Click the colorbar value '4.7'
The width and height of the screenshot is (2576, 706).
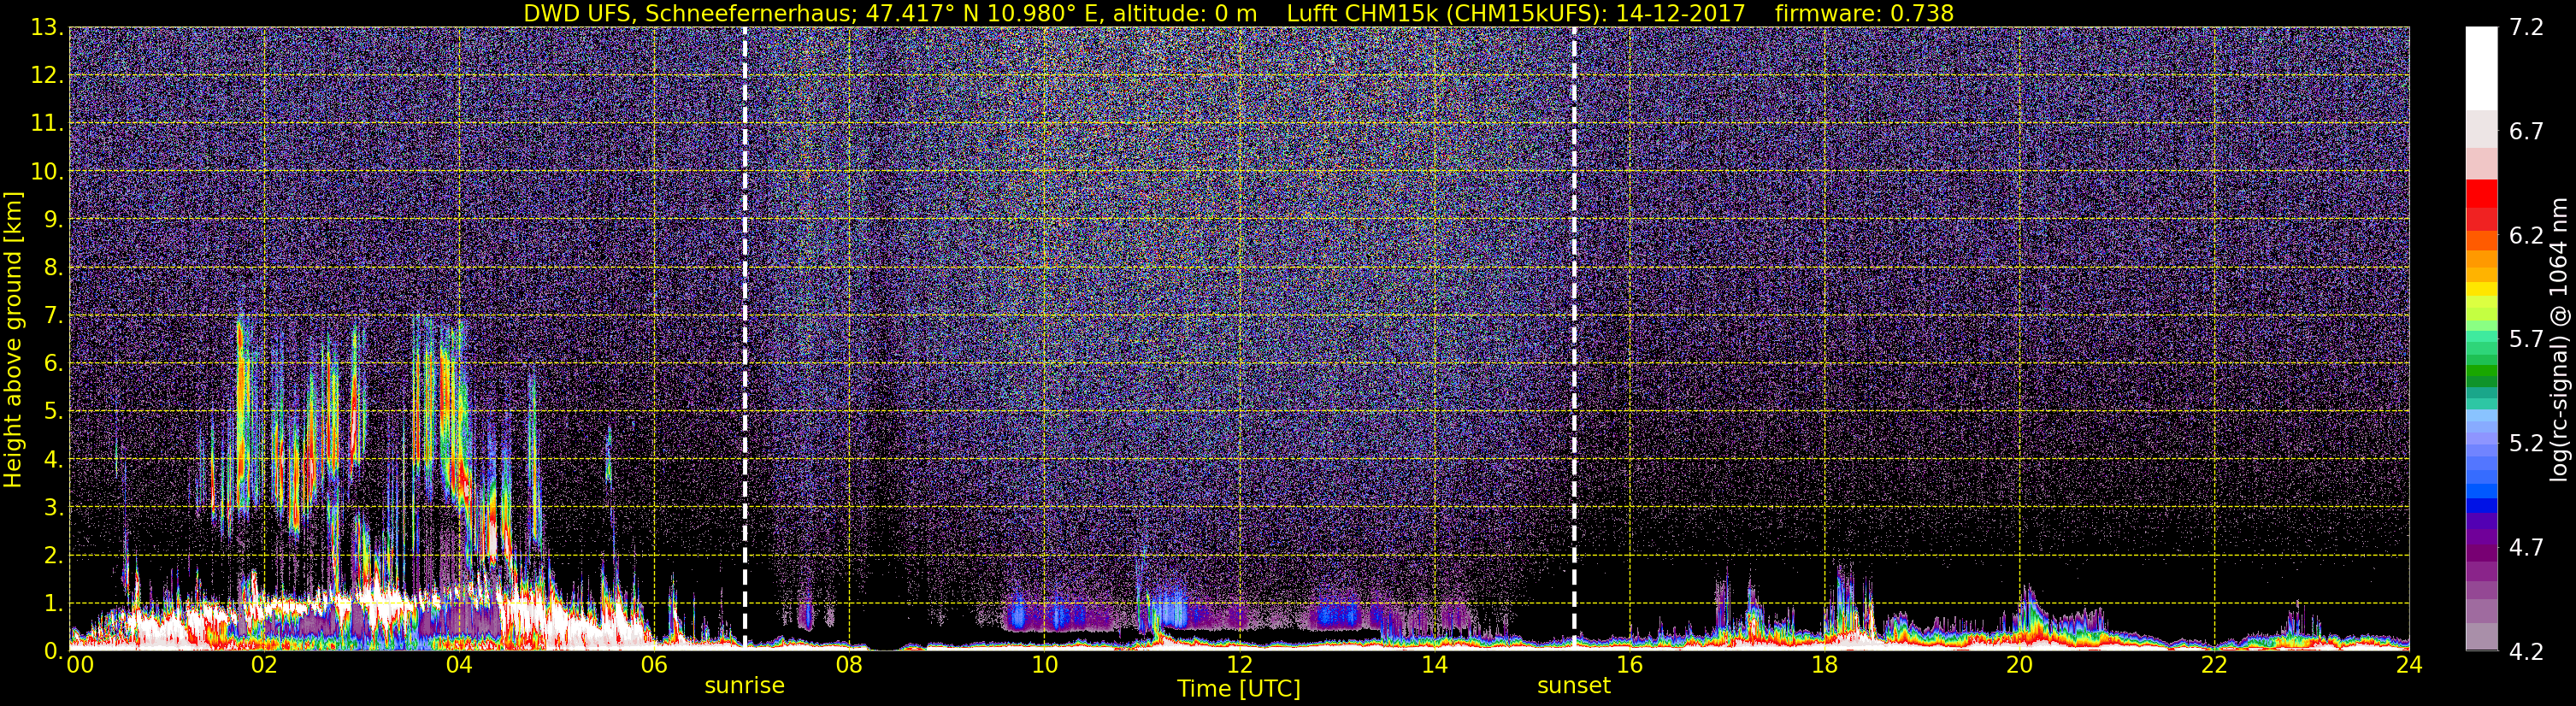point(2526,548)
